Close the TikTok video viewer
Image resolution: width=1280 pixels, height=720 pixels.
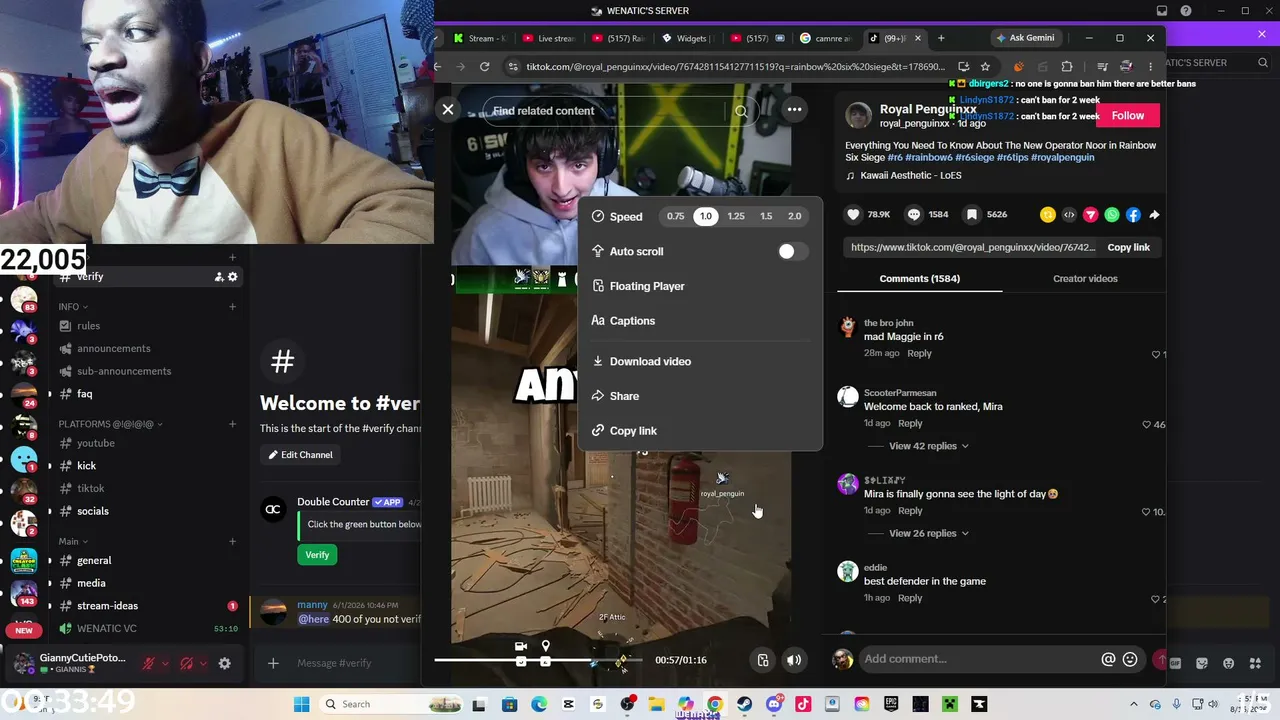click(448, 110)
